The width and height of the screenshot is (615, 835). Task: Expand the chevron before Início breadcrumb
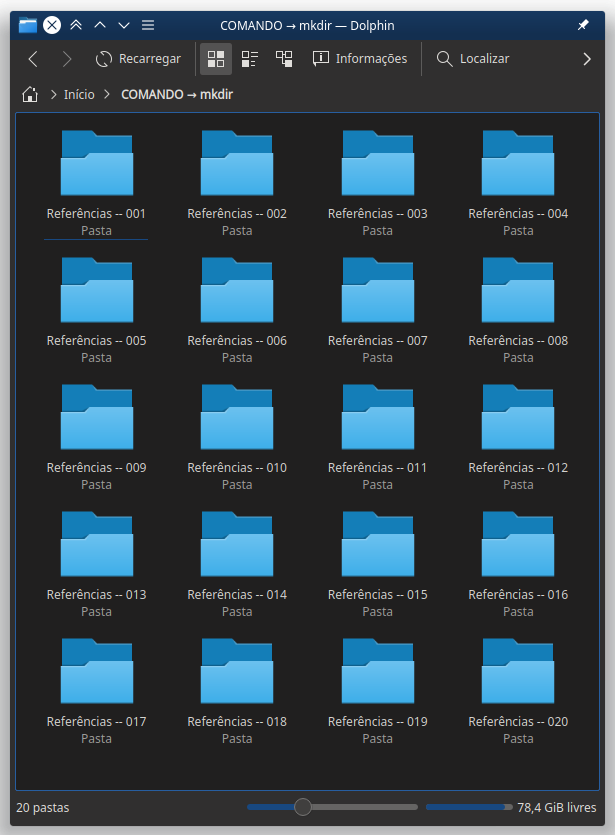(x=53, y=95)
